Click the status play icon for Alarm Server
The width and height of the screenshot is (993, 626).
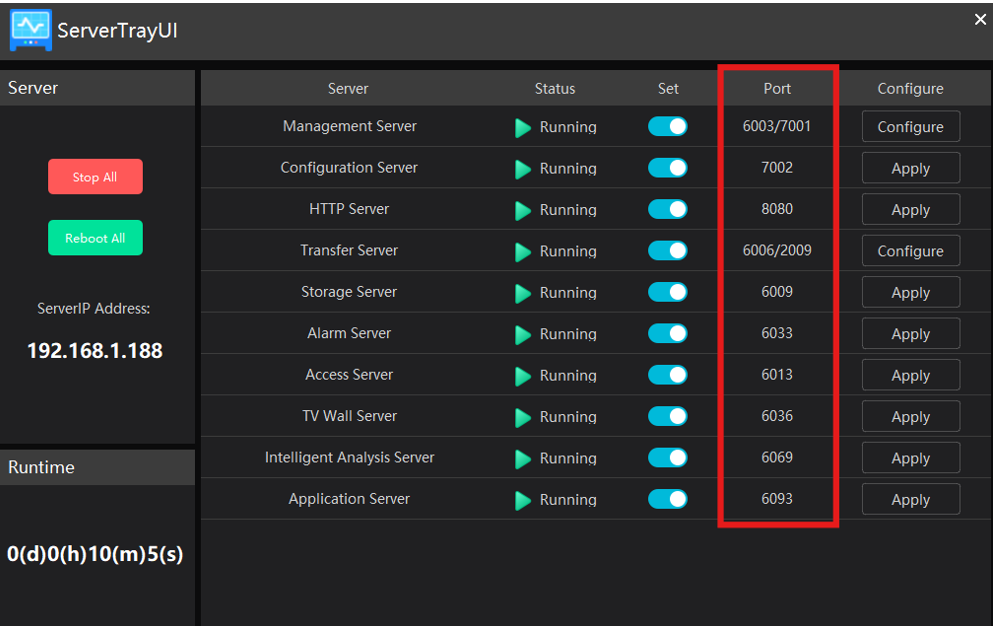[x=523, y=335]
